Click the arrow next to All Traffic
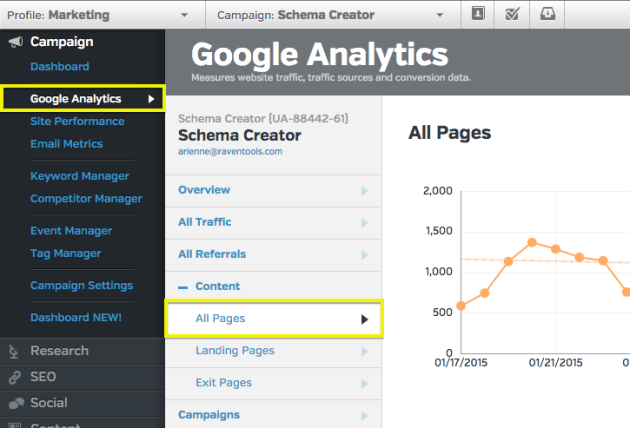 tap(364, 223)
